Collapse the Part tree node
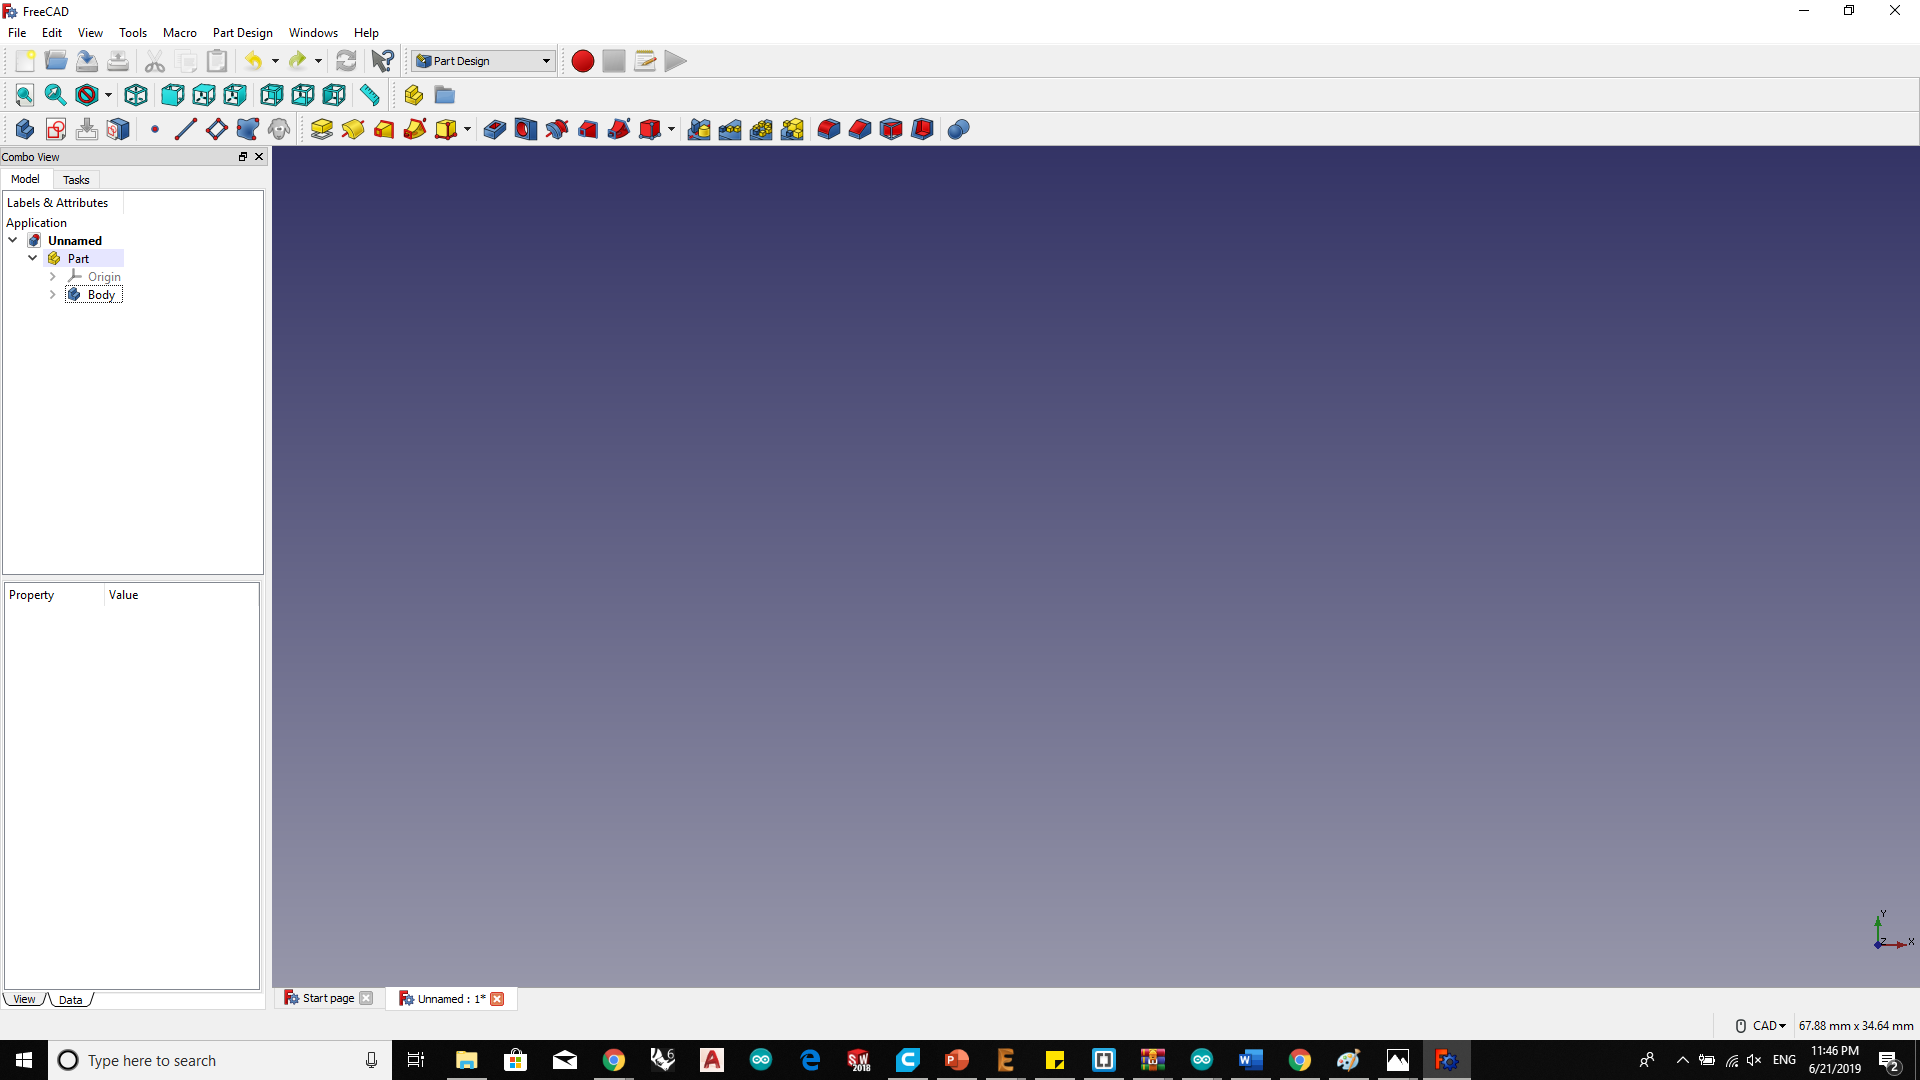 coord(33,258)
